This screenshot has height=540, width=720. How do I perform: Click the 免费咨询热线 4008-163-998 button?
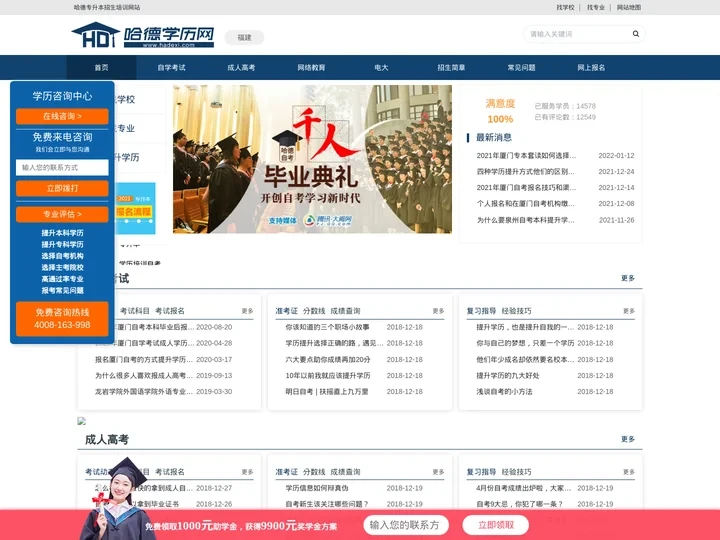[62, 319]
